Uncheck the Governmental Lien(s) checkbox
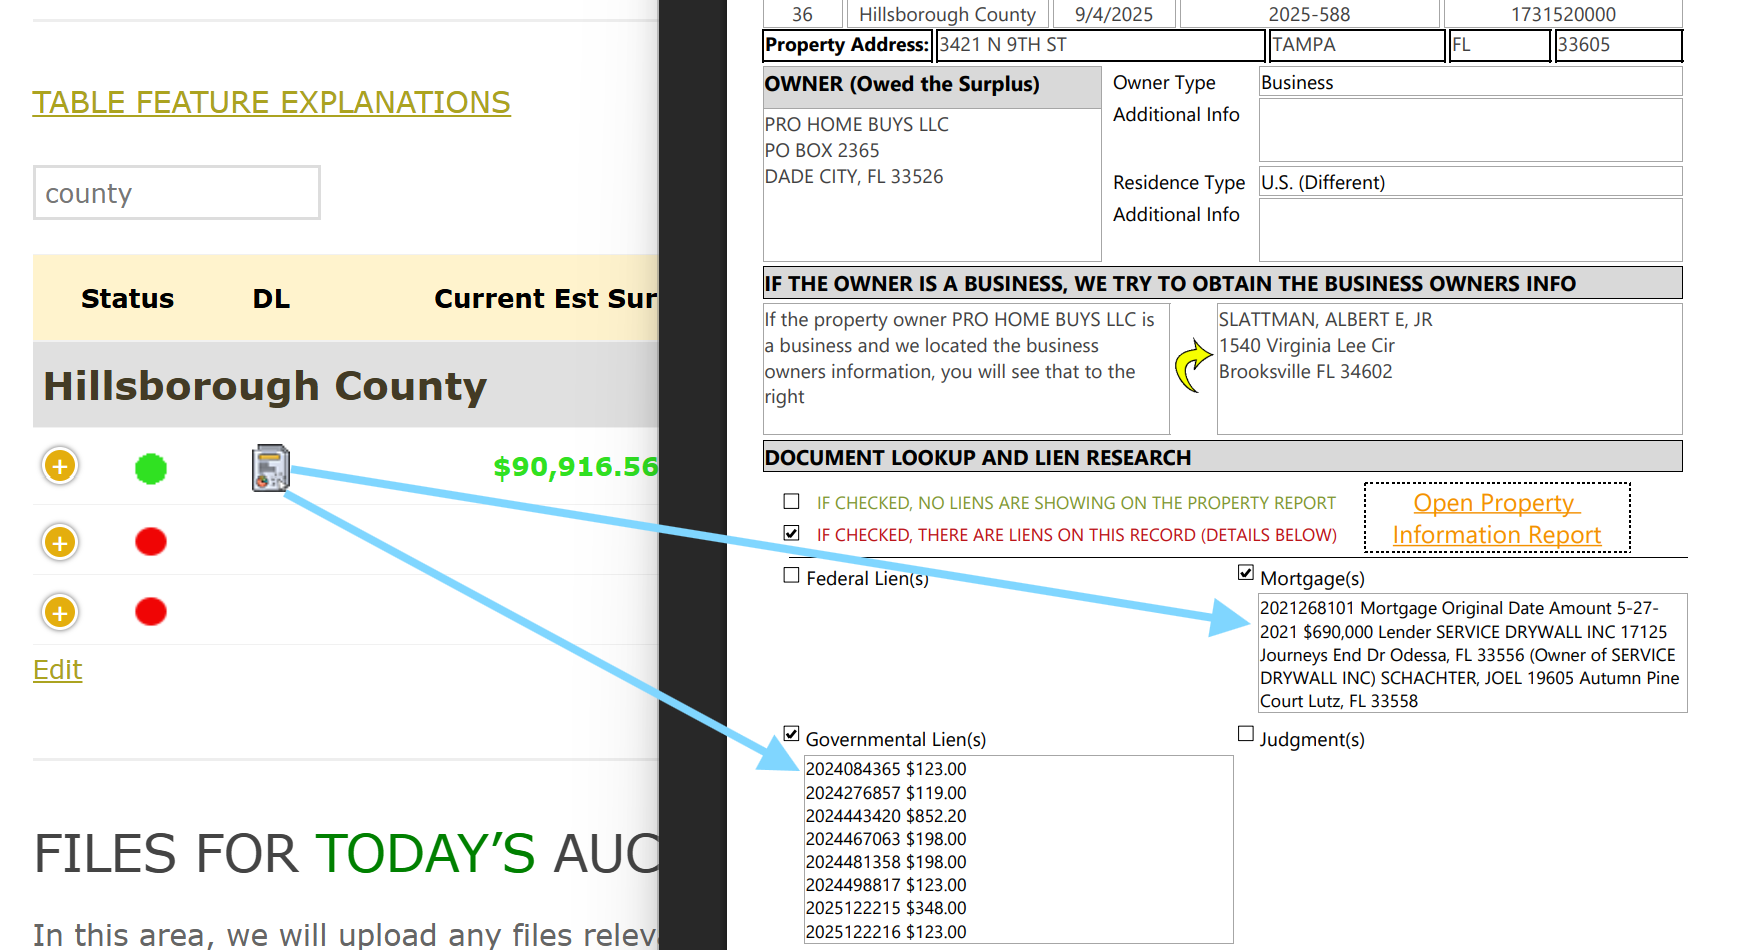1750x950 pixels. (x=792, y=734)
